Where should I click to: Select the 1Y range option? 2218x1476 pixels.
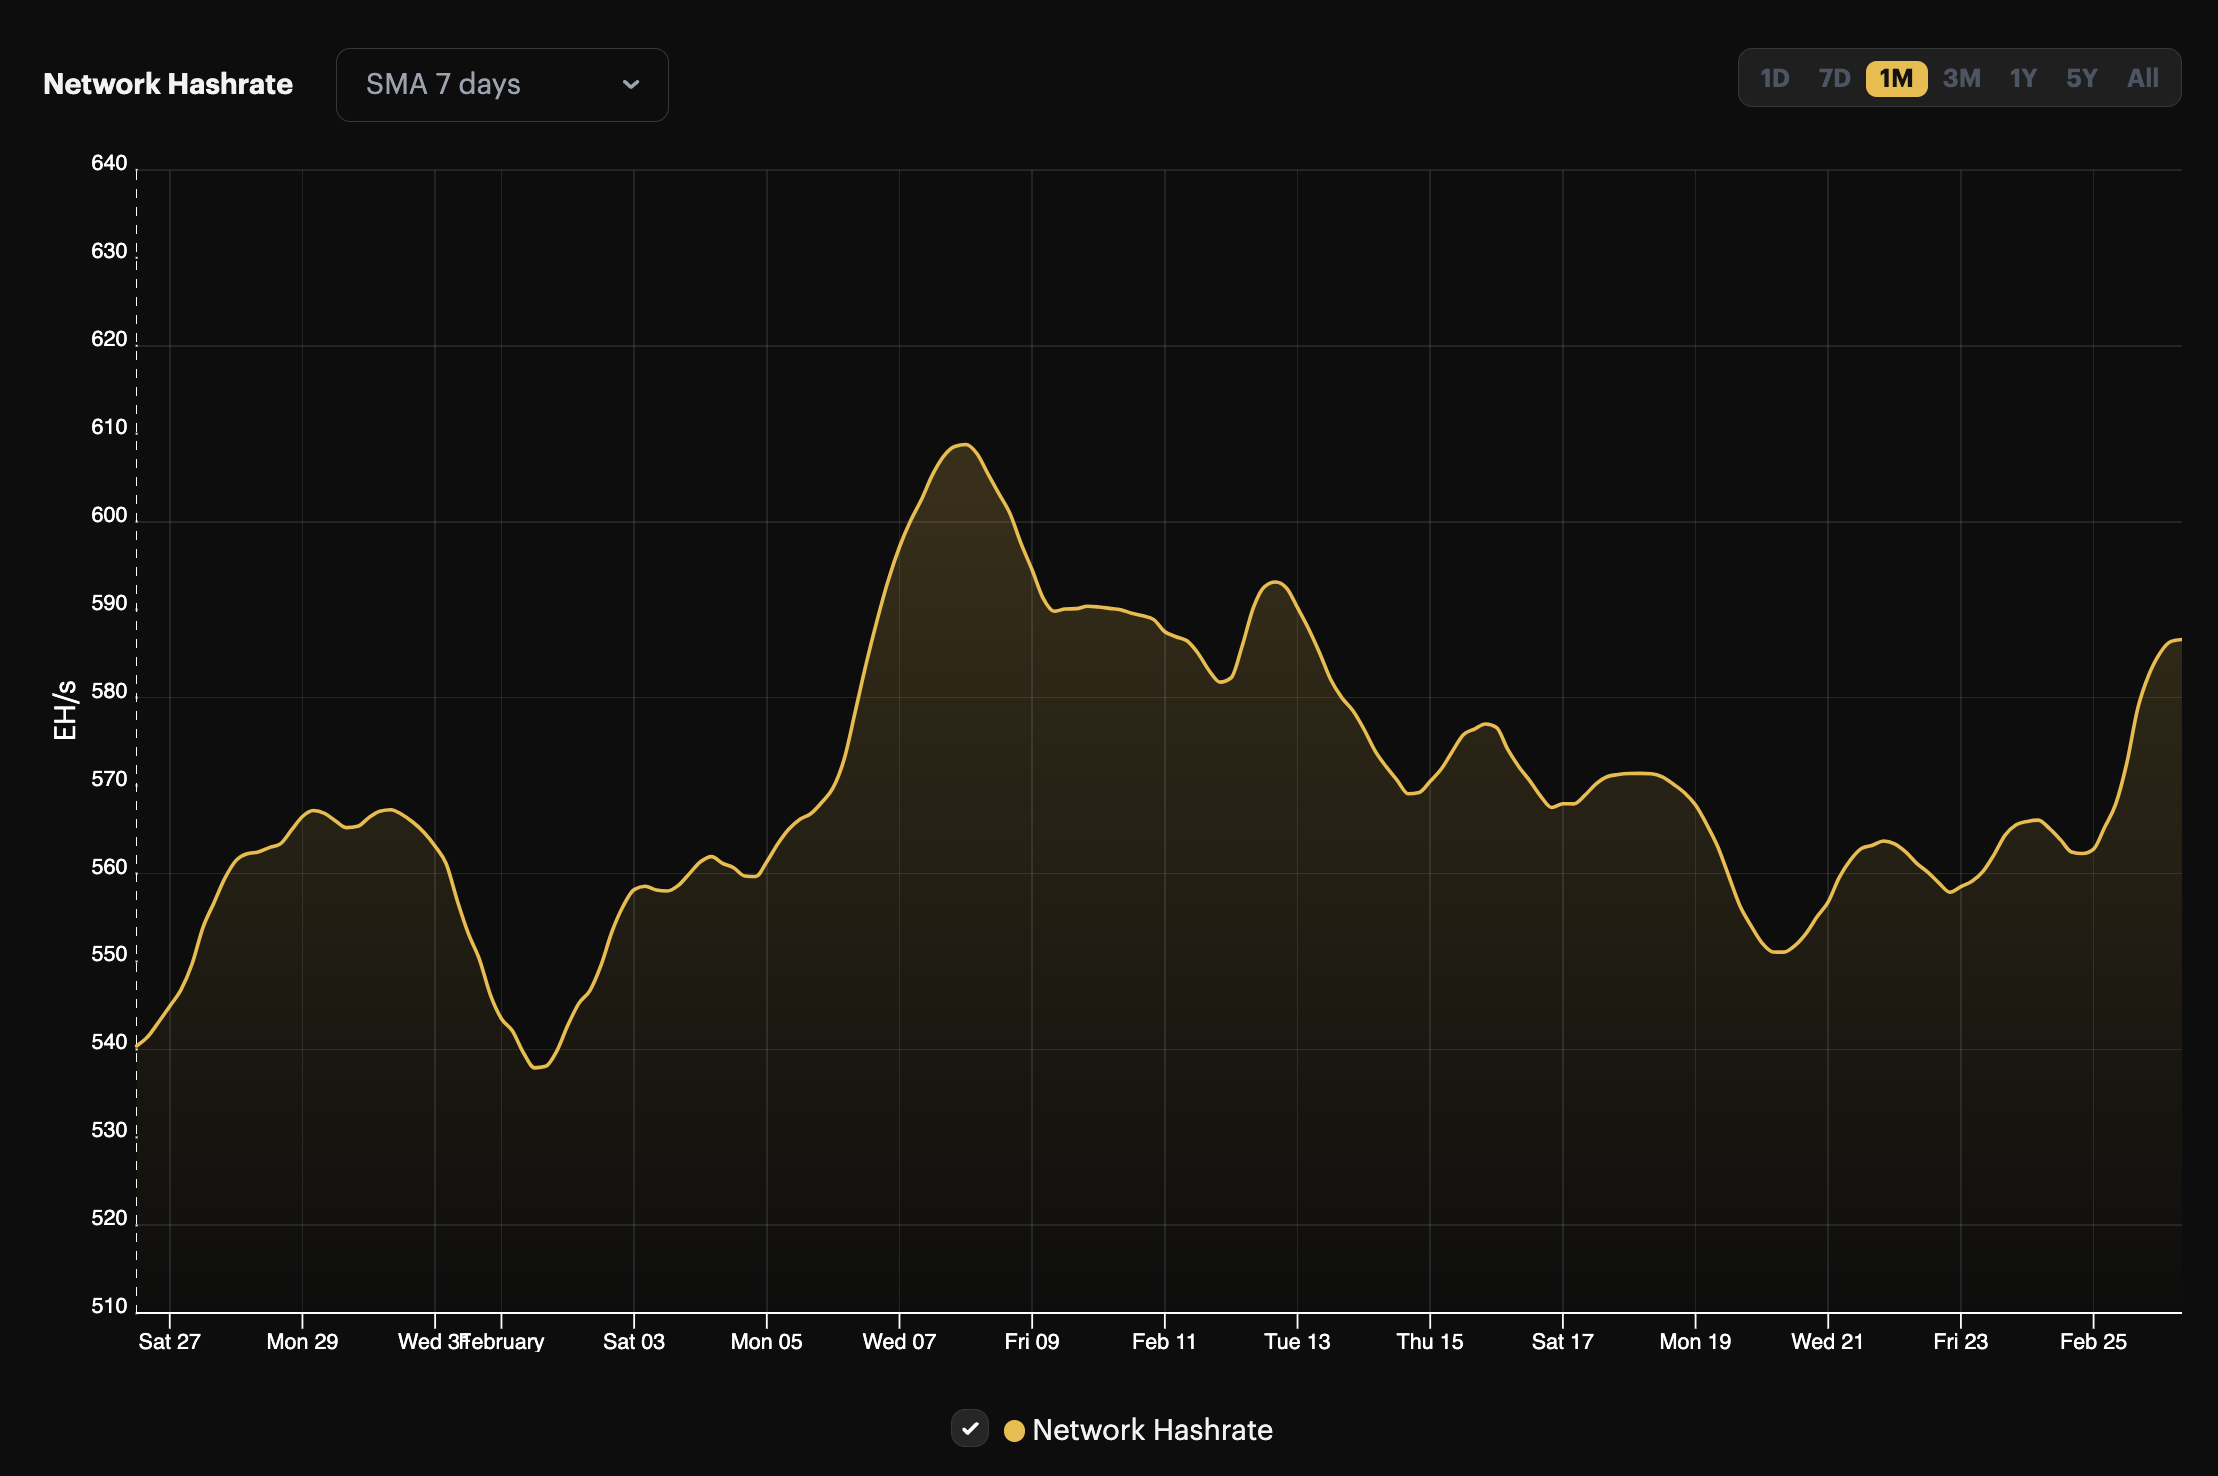click(x=2023, y=77)
